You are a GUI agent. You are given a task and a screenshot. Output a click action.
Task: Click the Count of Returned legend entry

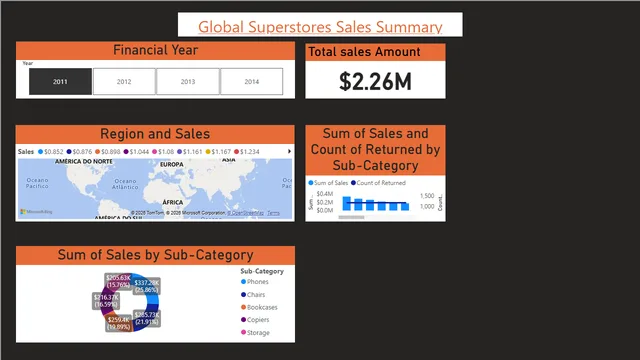378,183
